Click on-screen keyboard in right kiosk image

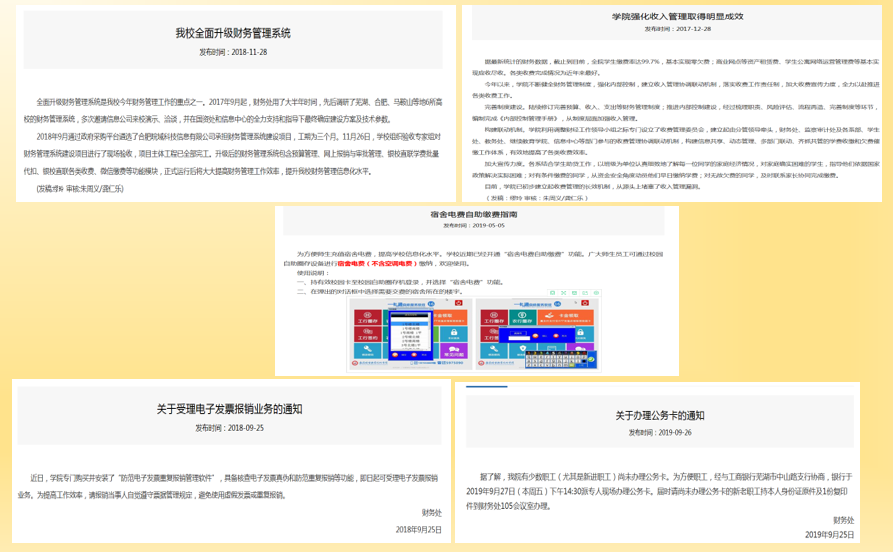561,359
